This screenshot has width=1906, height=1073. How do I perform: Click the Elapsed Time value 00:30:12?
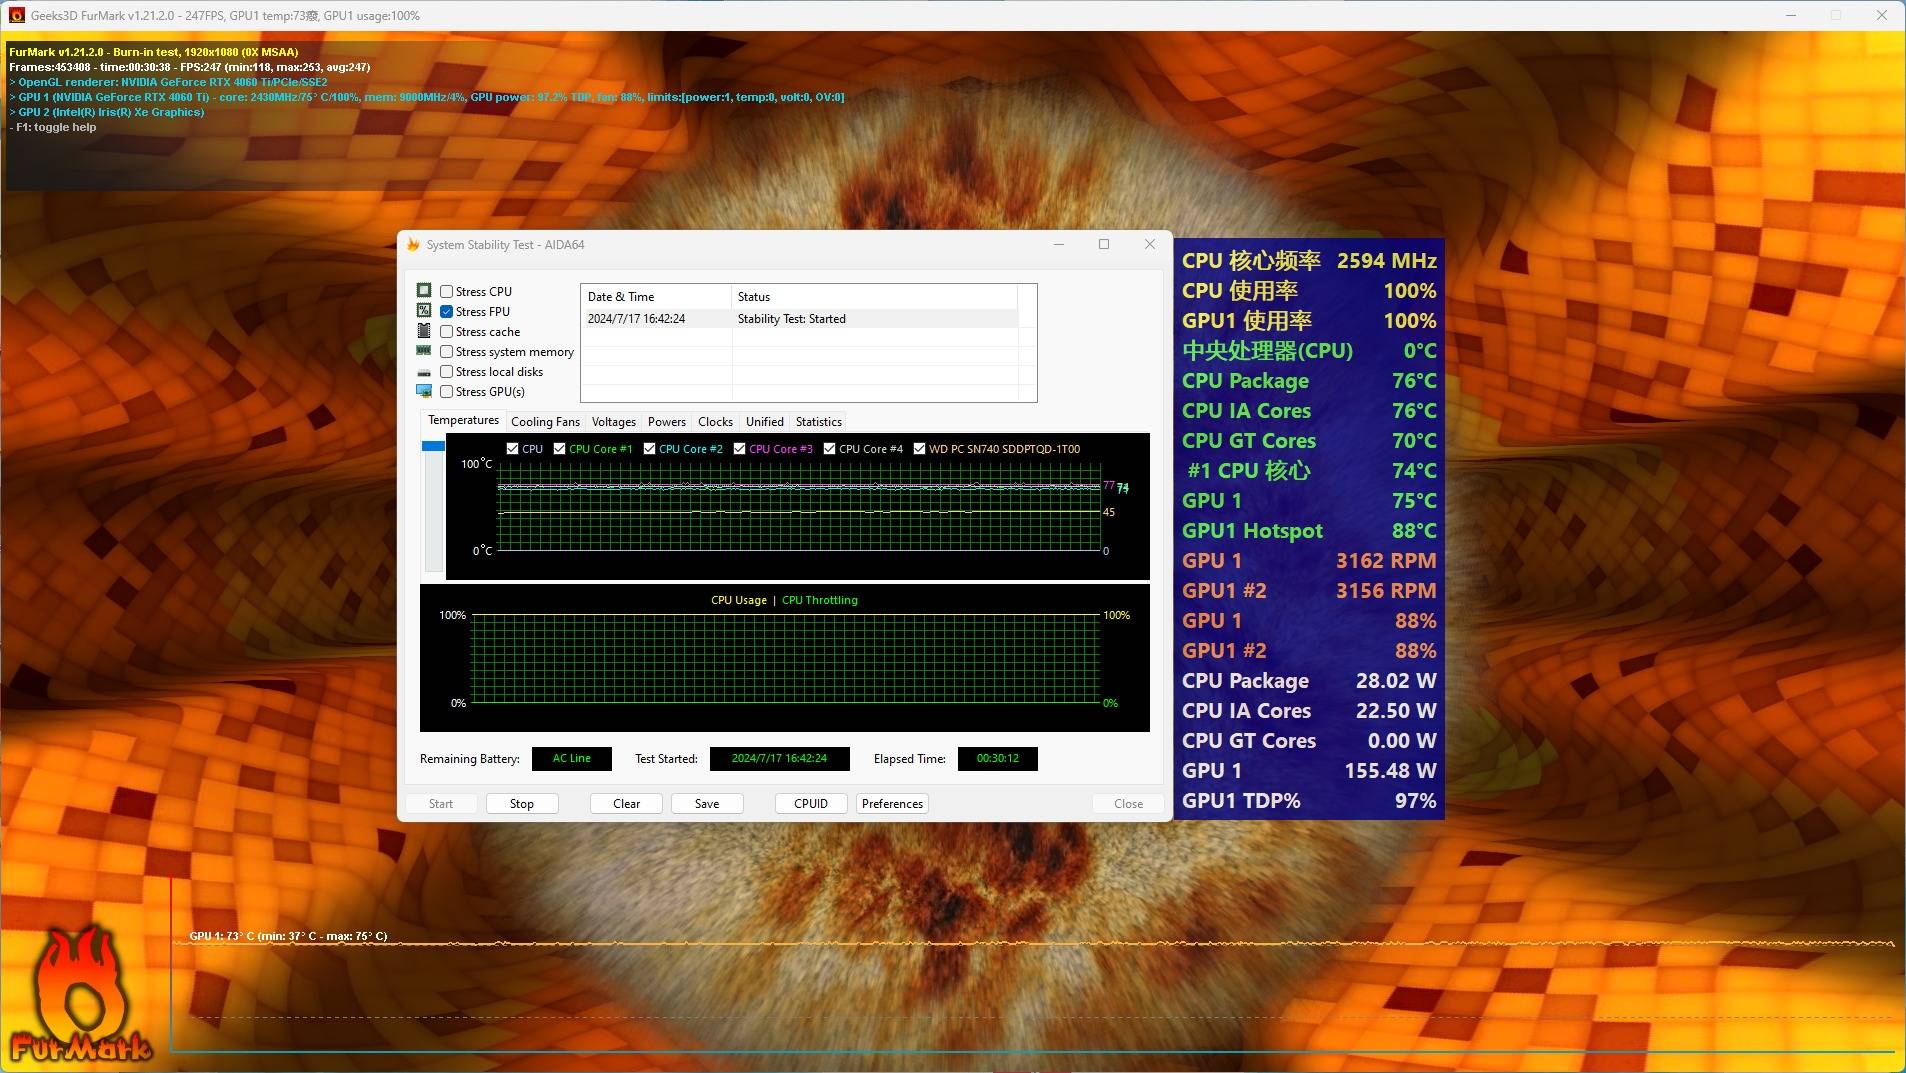tap(998, 759)
